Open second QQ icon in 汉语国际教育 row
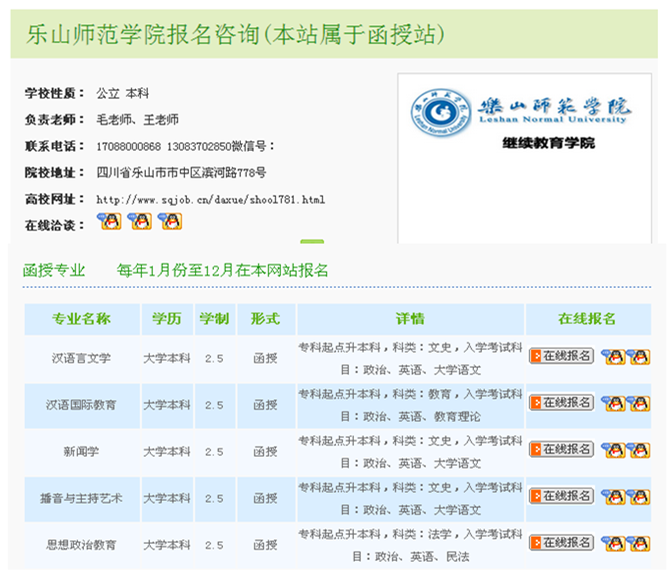The height and width of the screenshot is (570, 667). 638,403
